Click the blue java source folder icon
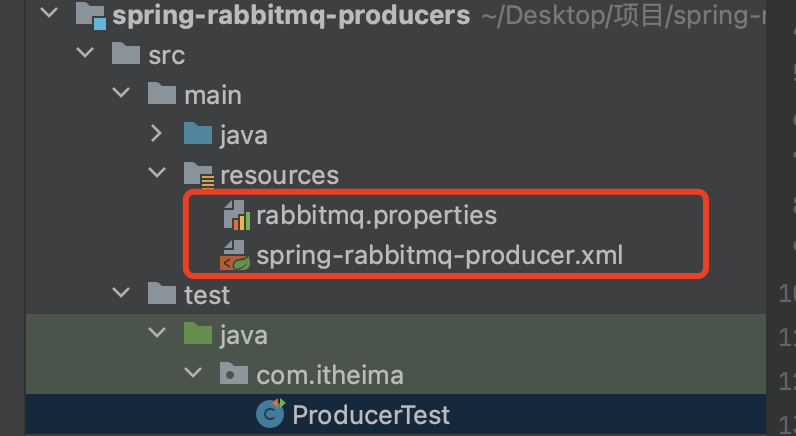Viewport: 796px width, 436px height. pyautogui.click(x=198, y=134)
